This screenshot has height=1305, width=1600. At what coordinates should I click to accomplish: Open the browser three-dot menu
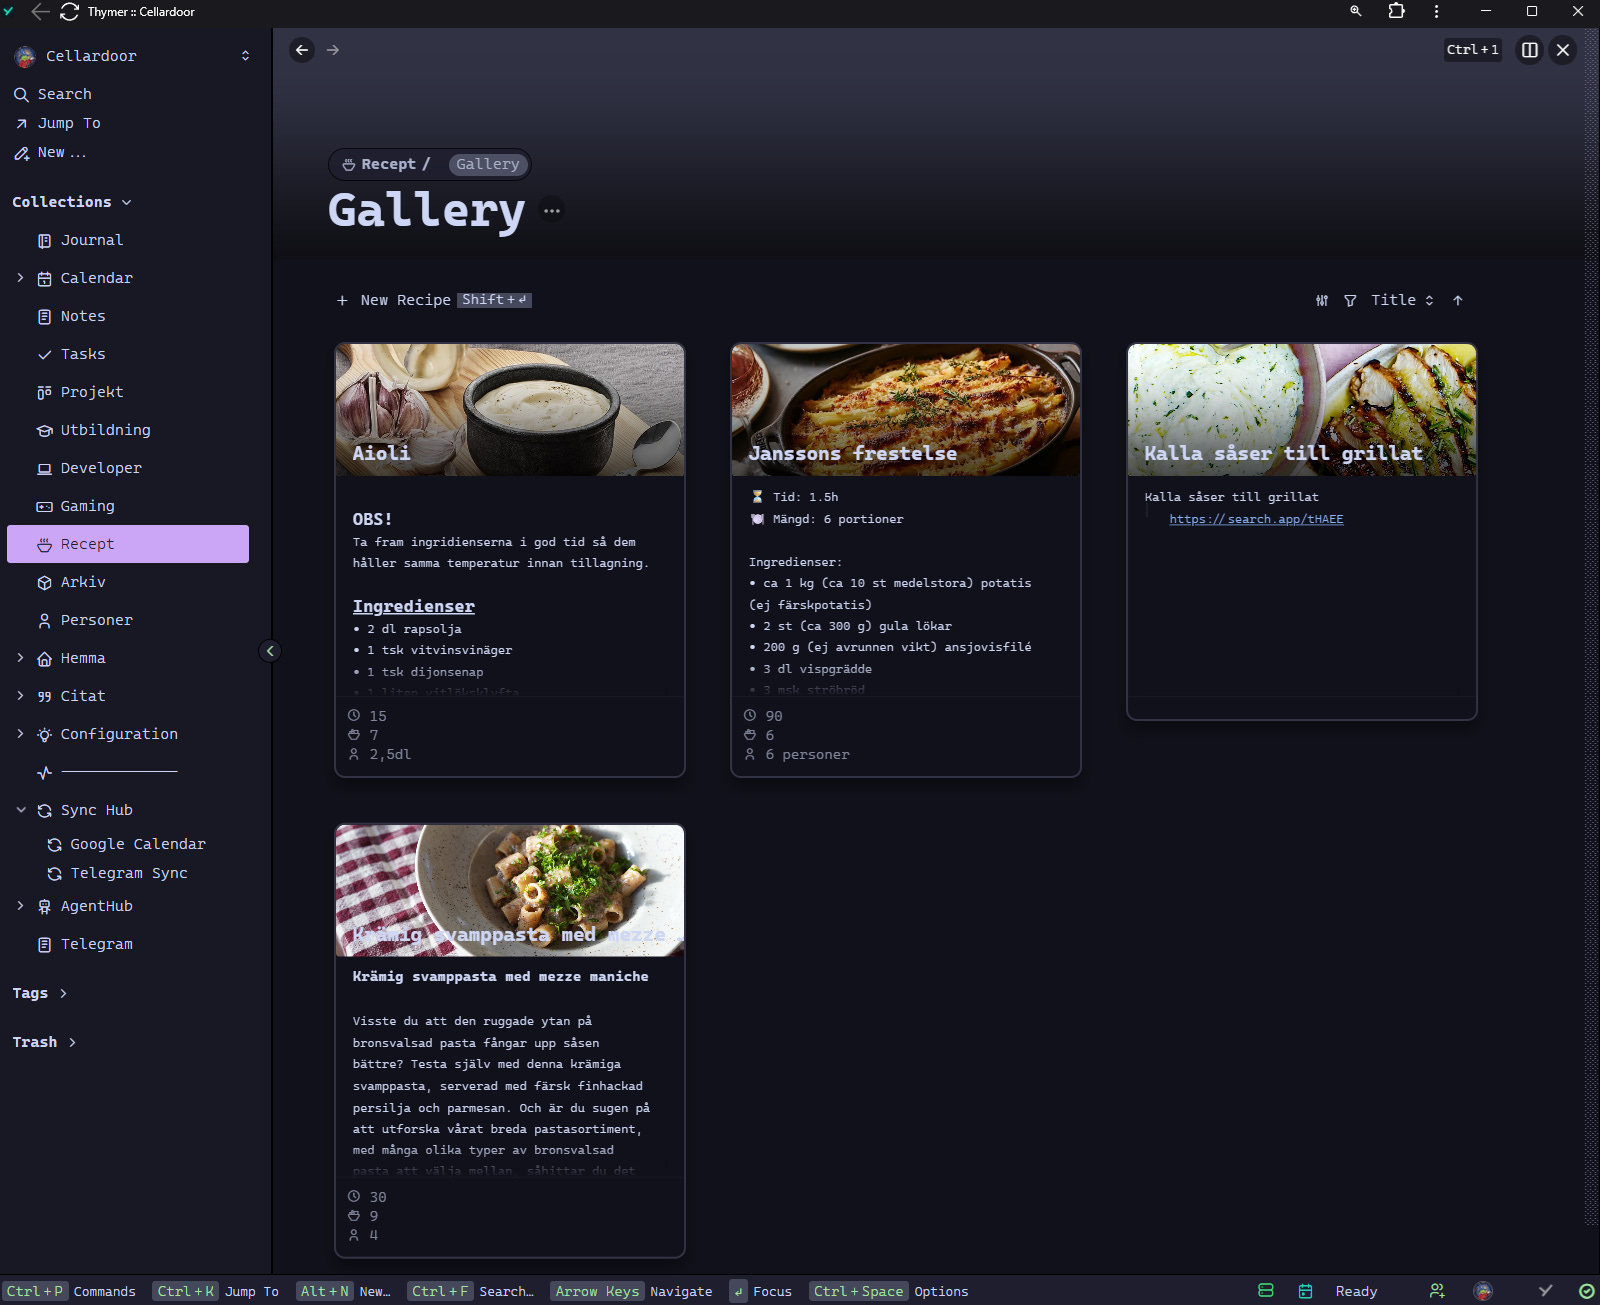(x=1436, y=11)
